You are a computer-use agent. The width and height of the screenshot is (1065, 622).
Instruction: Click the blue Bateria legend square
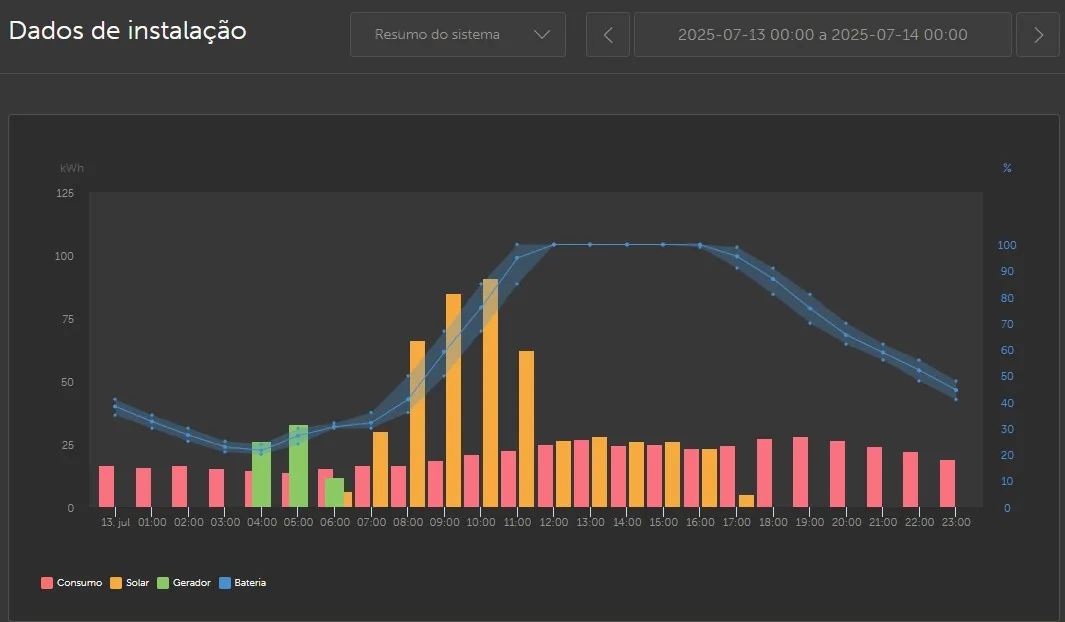point(225,582)
